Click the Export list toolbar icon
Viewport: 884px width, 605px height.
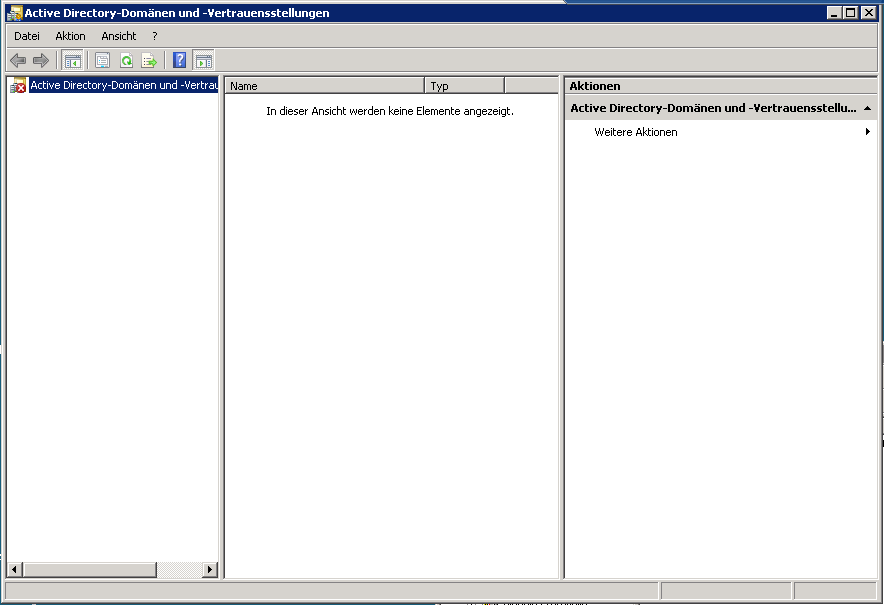point(149,60)
